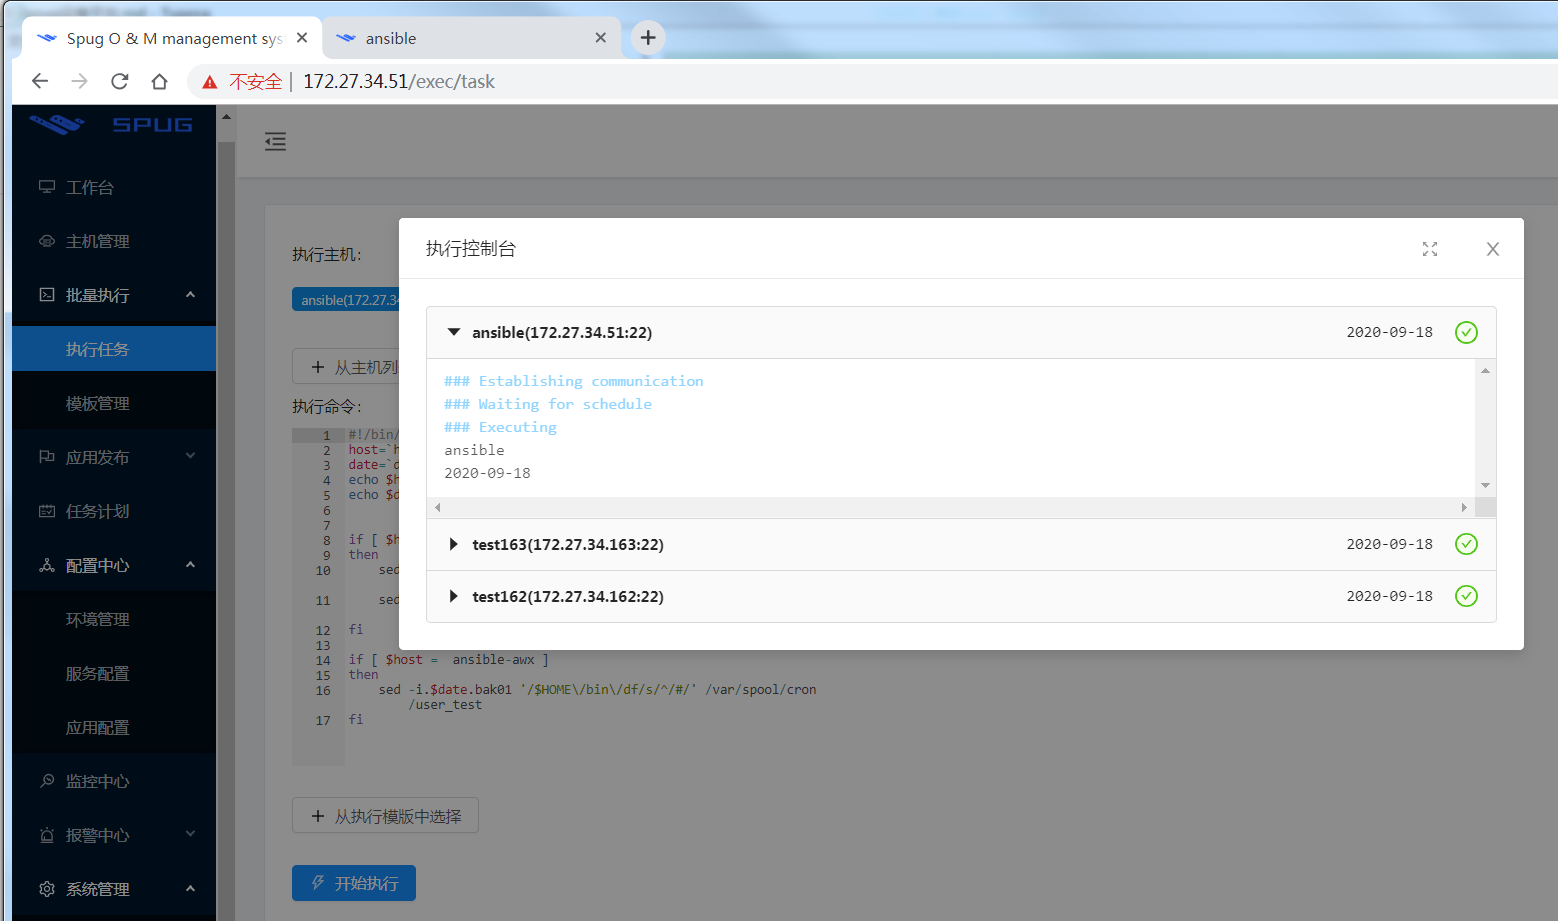Go forward in browser history
Screen dimensions: 1558x921
(x=80, y=81)
